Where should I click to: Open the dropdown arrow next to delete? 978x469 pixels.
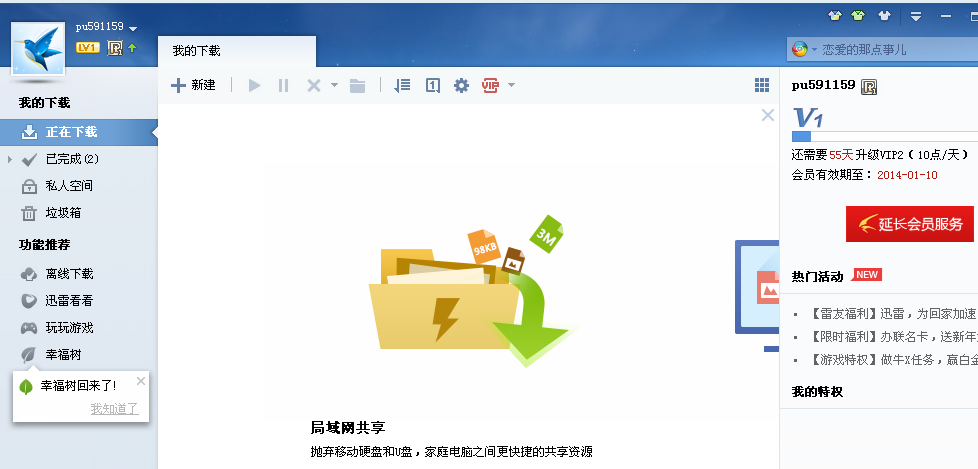[x=334, y=85]
